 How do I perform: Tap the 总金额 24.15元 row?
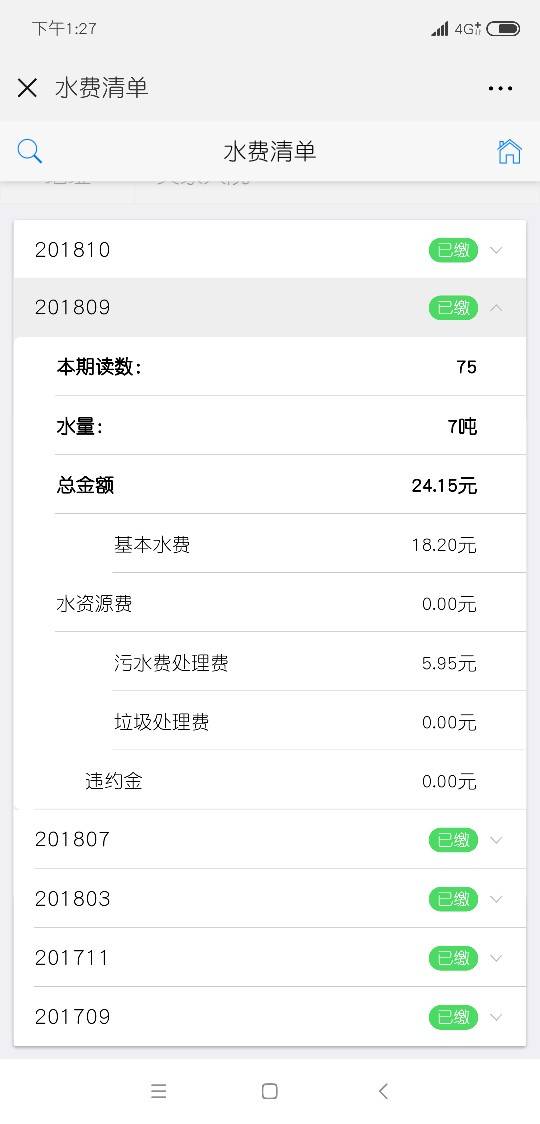tap(290, 485)
